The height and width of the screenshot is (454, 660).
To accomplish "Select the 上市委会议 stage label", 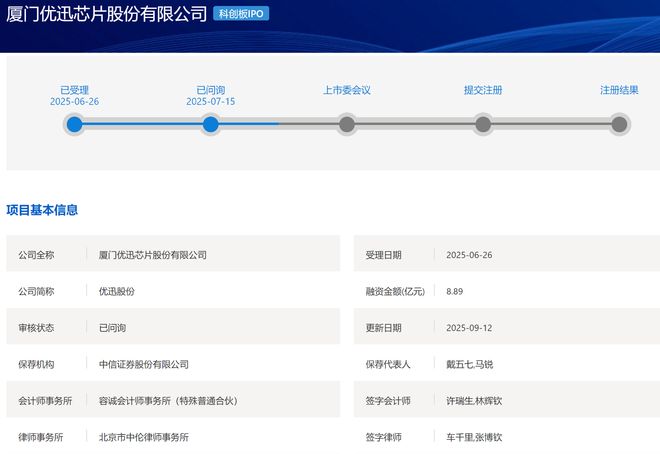I will click(x=347, y=90).
